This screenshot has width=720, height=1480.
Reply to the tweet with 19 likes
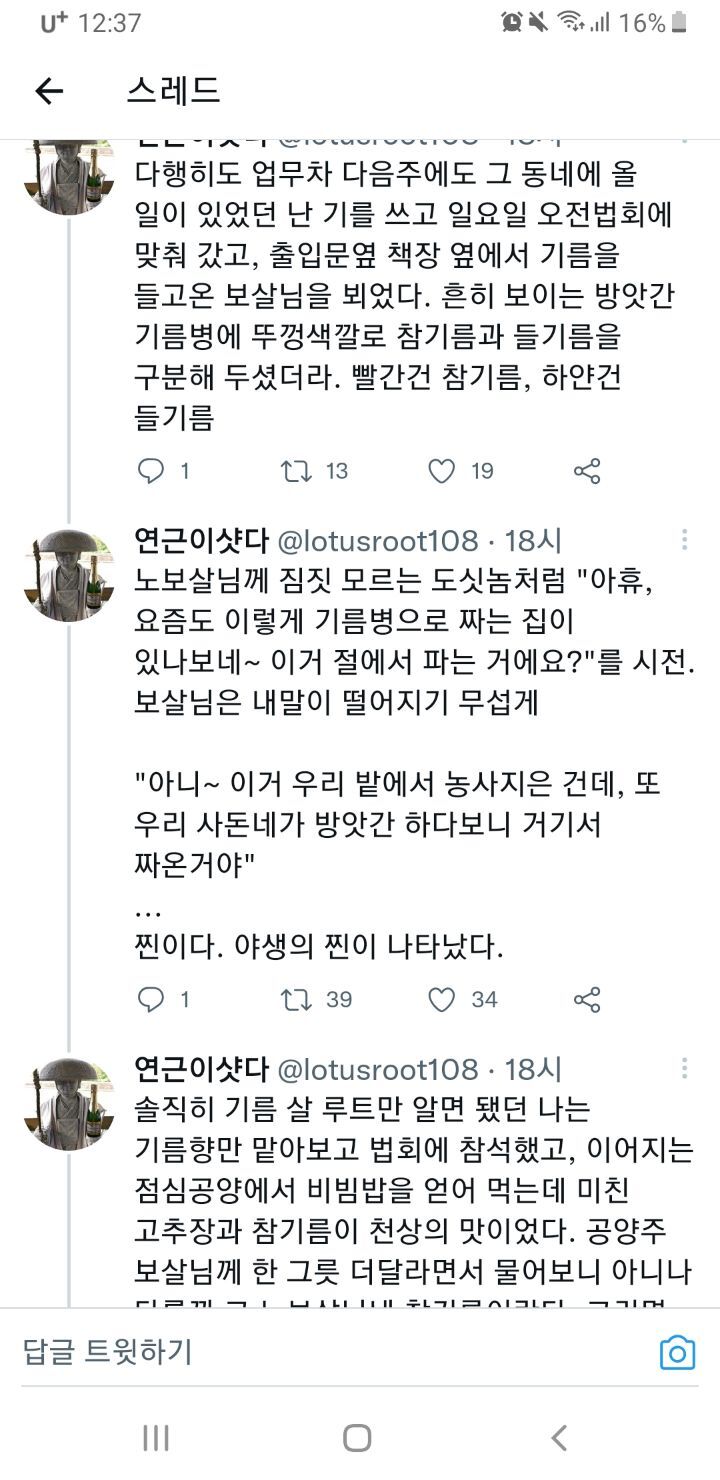[x=150, y=471]
